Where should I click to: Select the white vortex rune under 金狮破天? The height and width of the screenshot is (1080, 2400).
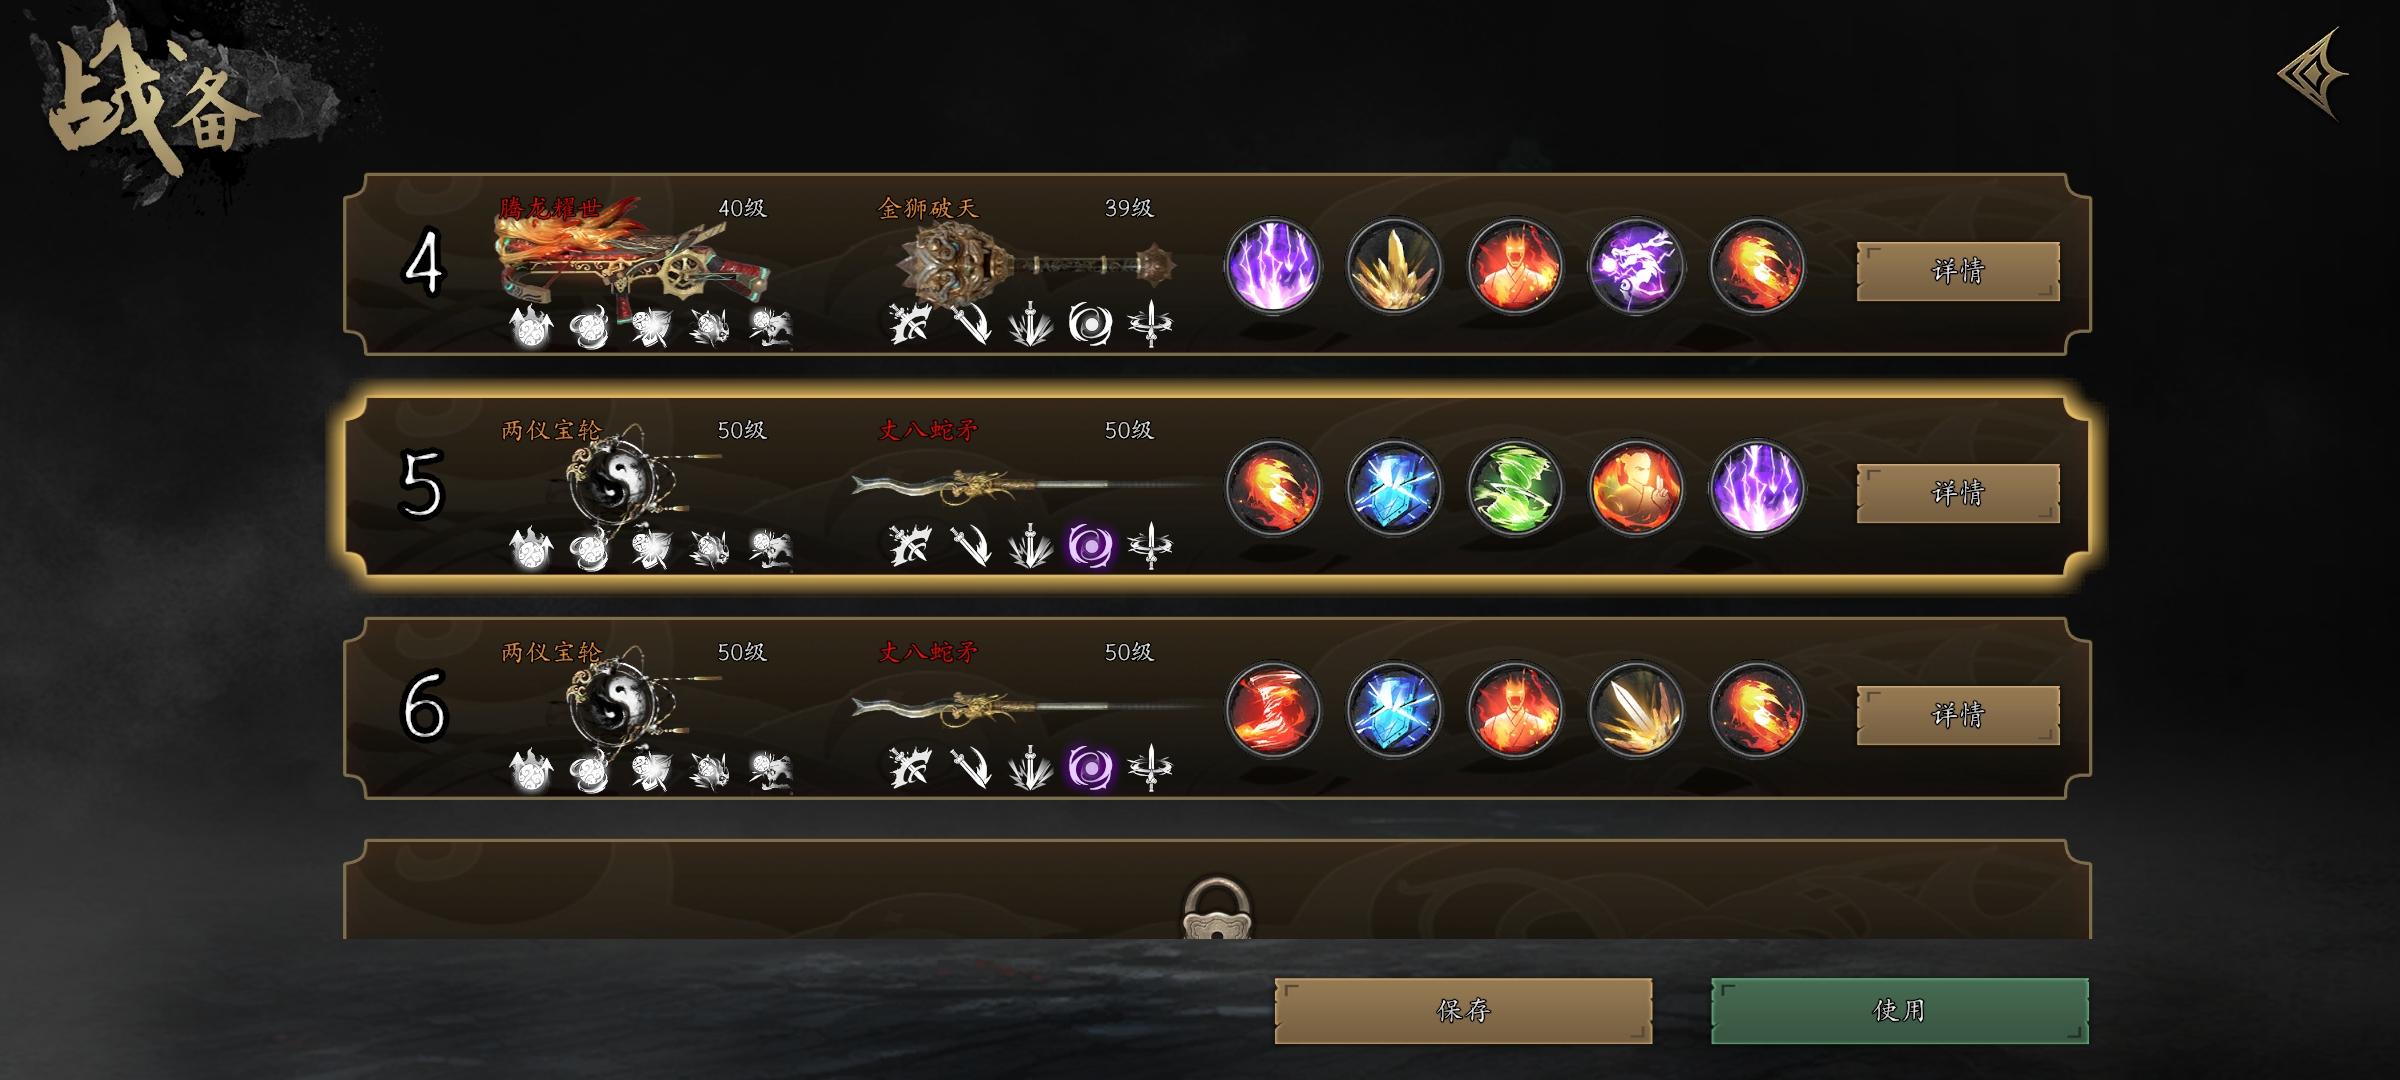click(1090, 324)
